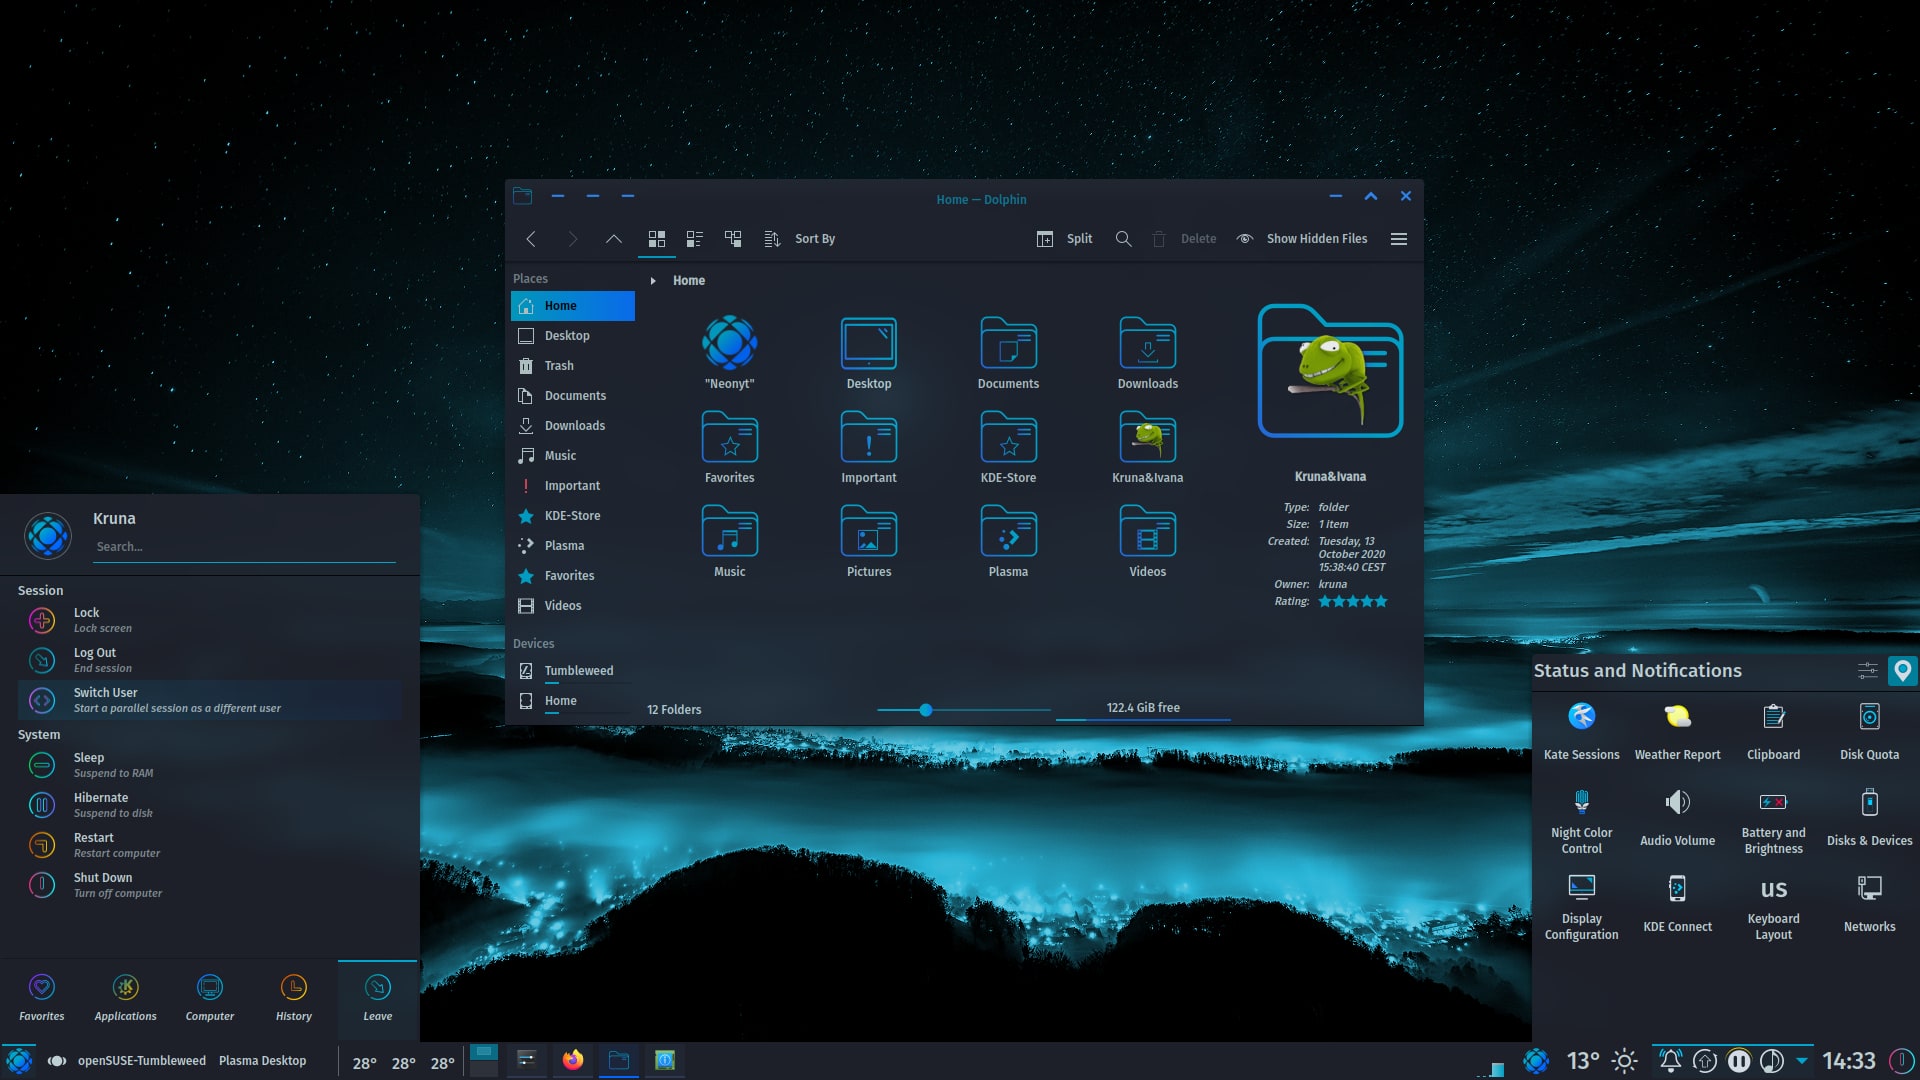Choose Switch User entry
Image resolution: width=1920 pixels, height=1080 pixels.
(209, 700)
